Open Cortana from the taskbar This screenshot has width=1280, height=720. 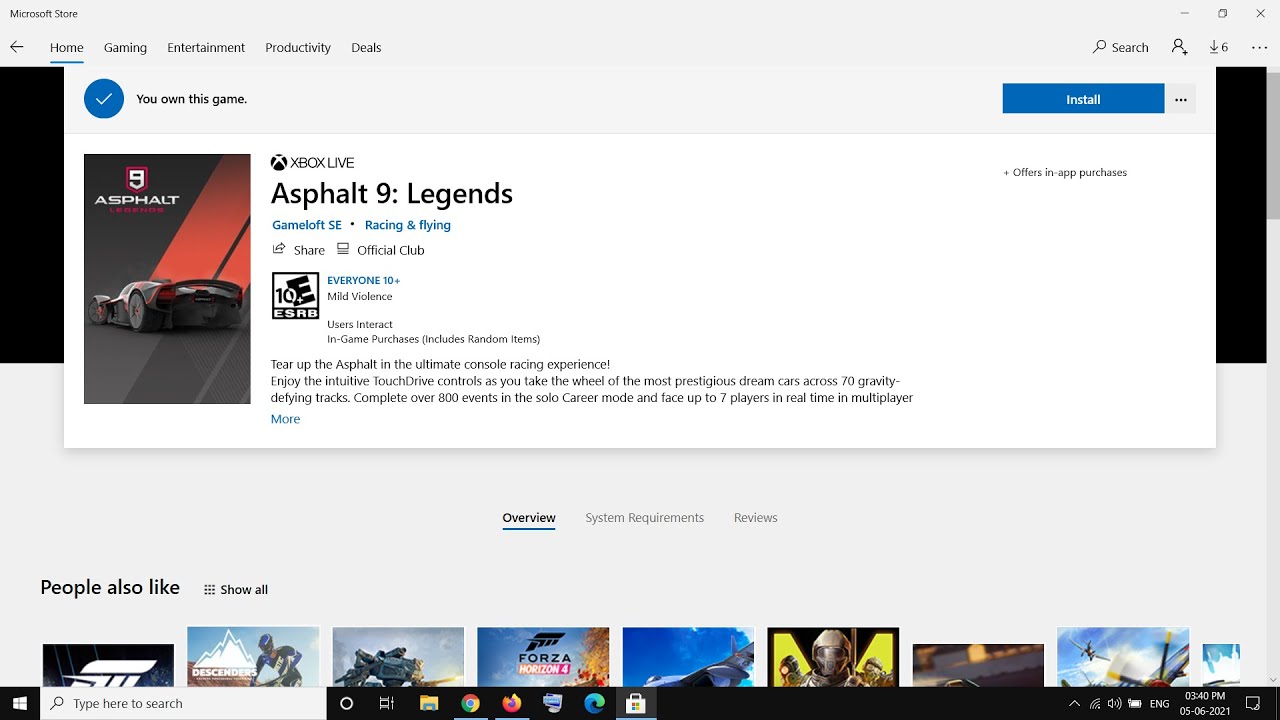tap(346, 704)
